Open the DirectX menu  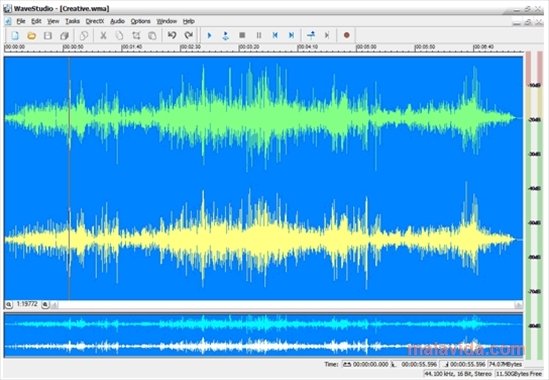tap(95, 21)
